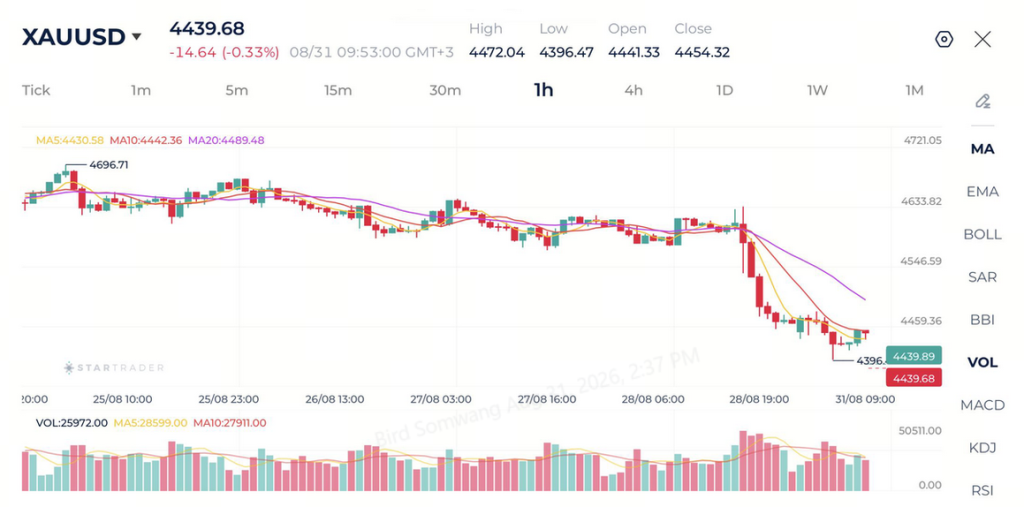This screenshot has height=507, width=1024.
Task: Toggle the VOL indicator panel
Action: [x=982, y=362]
